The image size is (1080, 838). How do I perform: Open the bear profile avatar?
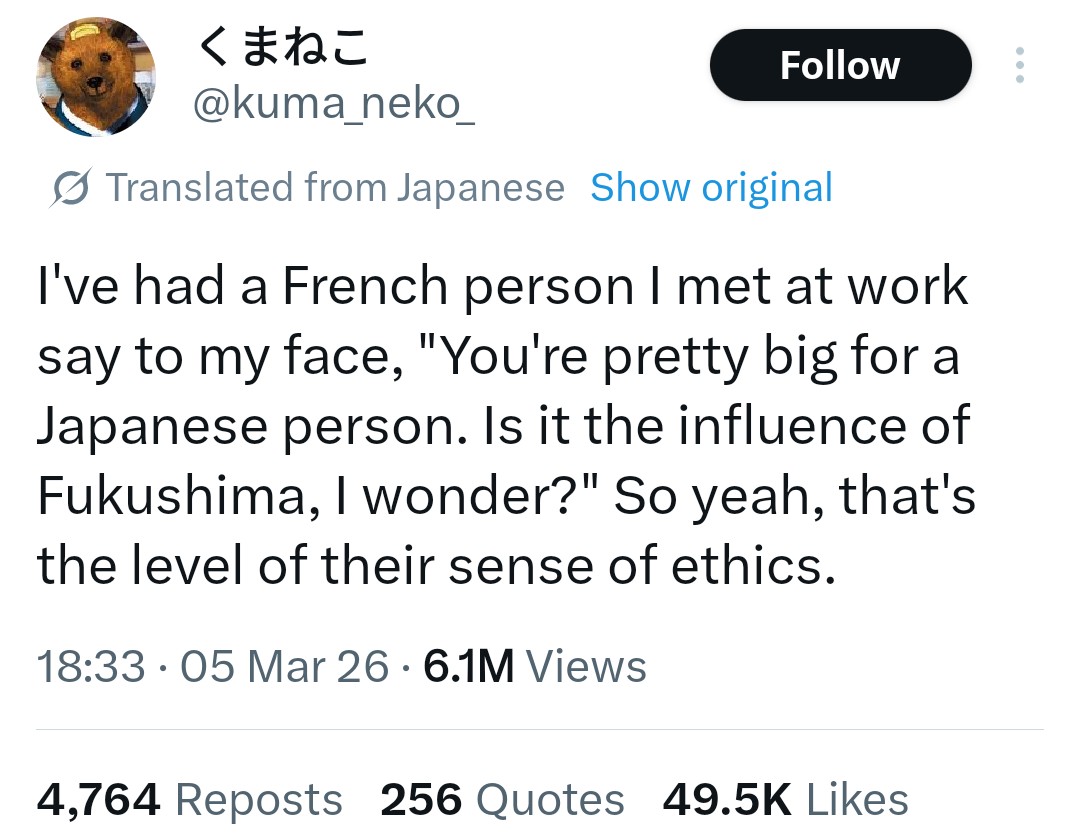tap(97, 77)
